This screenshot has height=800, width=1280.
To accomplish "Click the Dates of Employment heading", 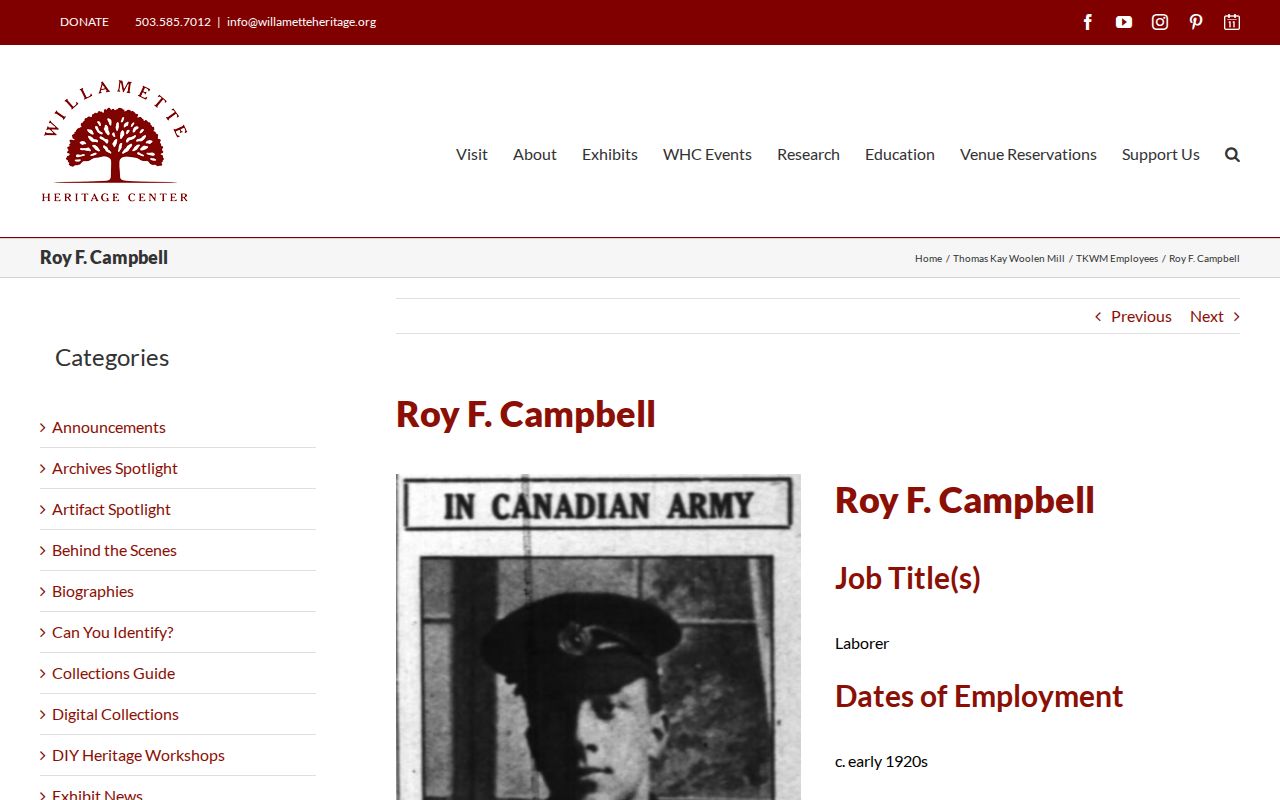I will pyautogui.click(x=979, y=696).
